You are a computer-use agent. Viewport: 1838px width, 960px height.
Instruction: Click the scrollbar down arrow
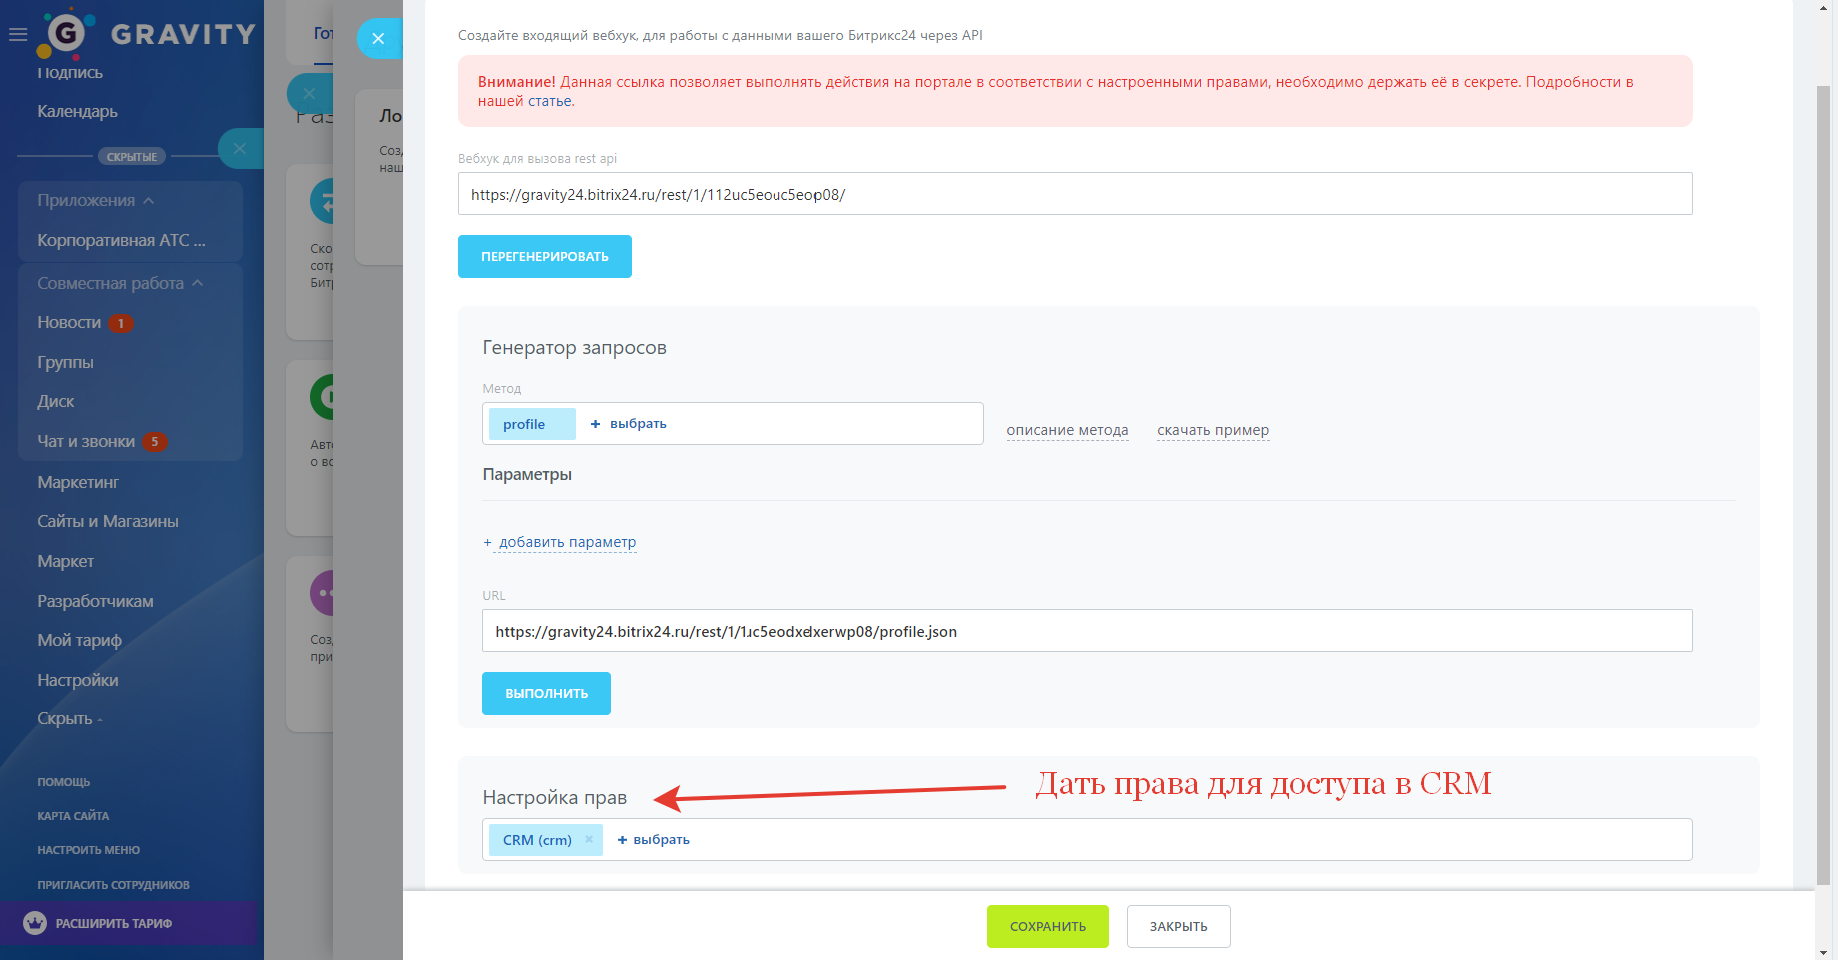1824,952
